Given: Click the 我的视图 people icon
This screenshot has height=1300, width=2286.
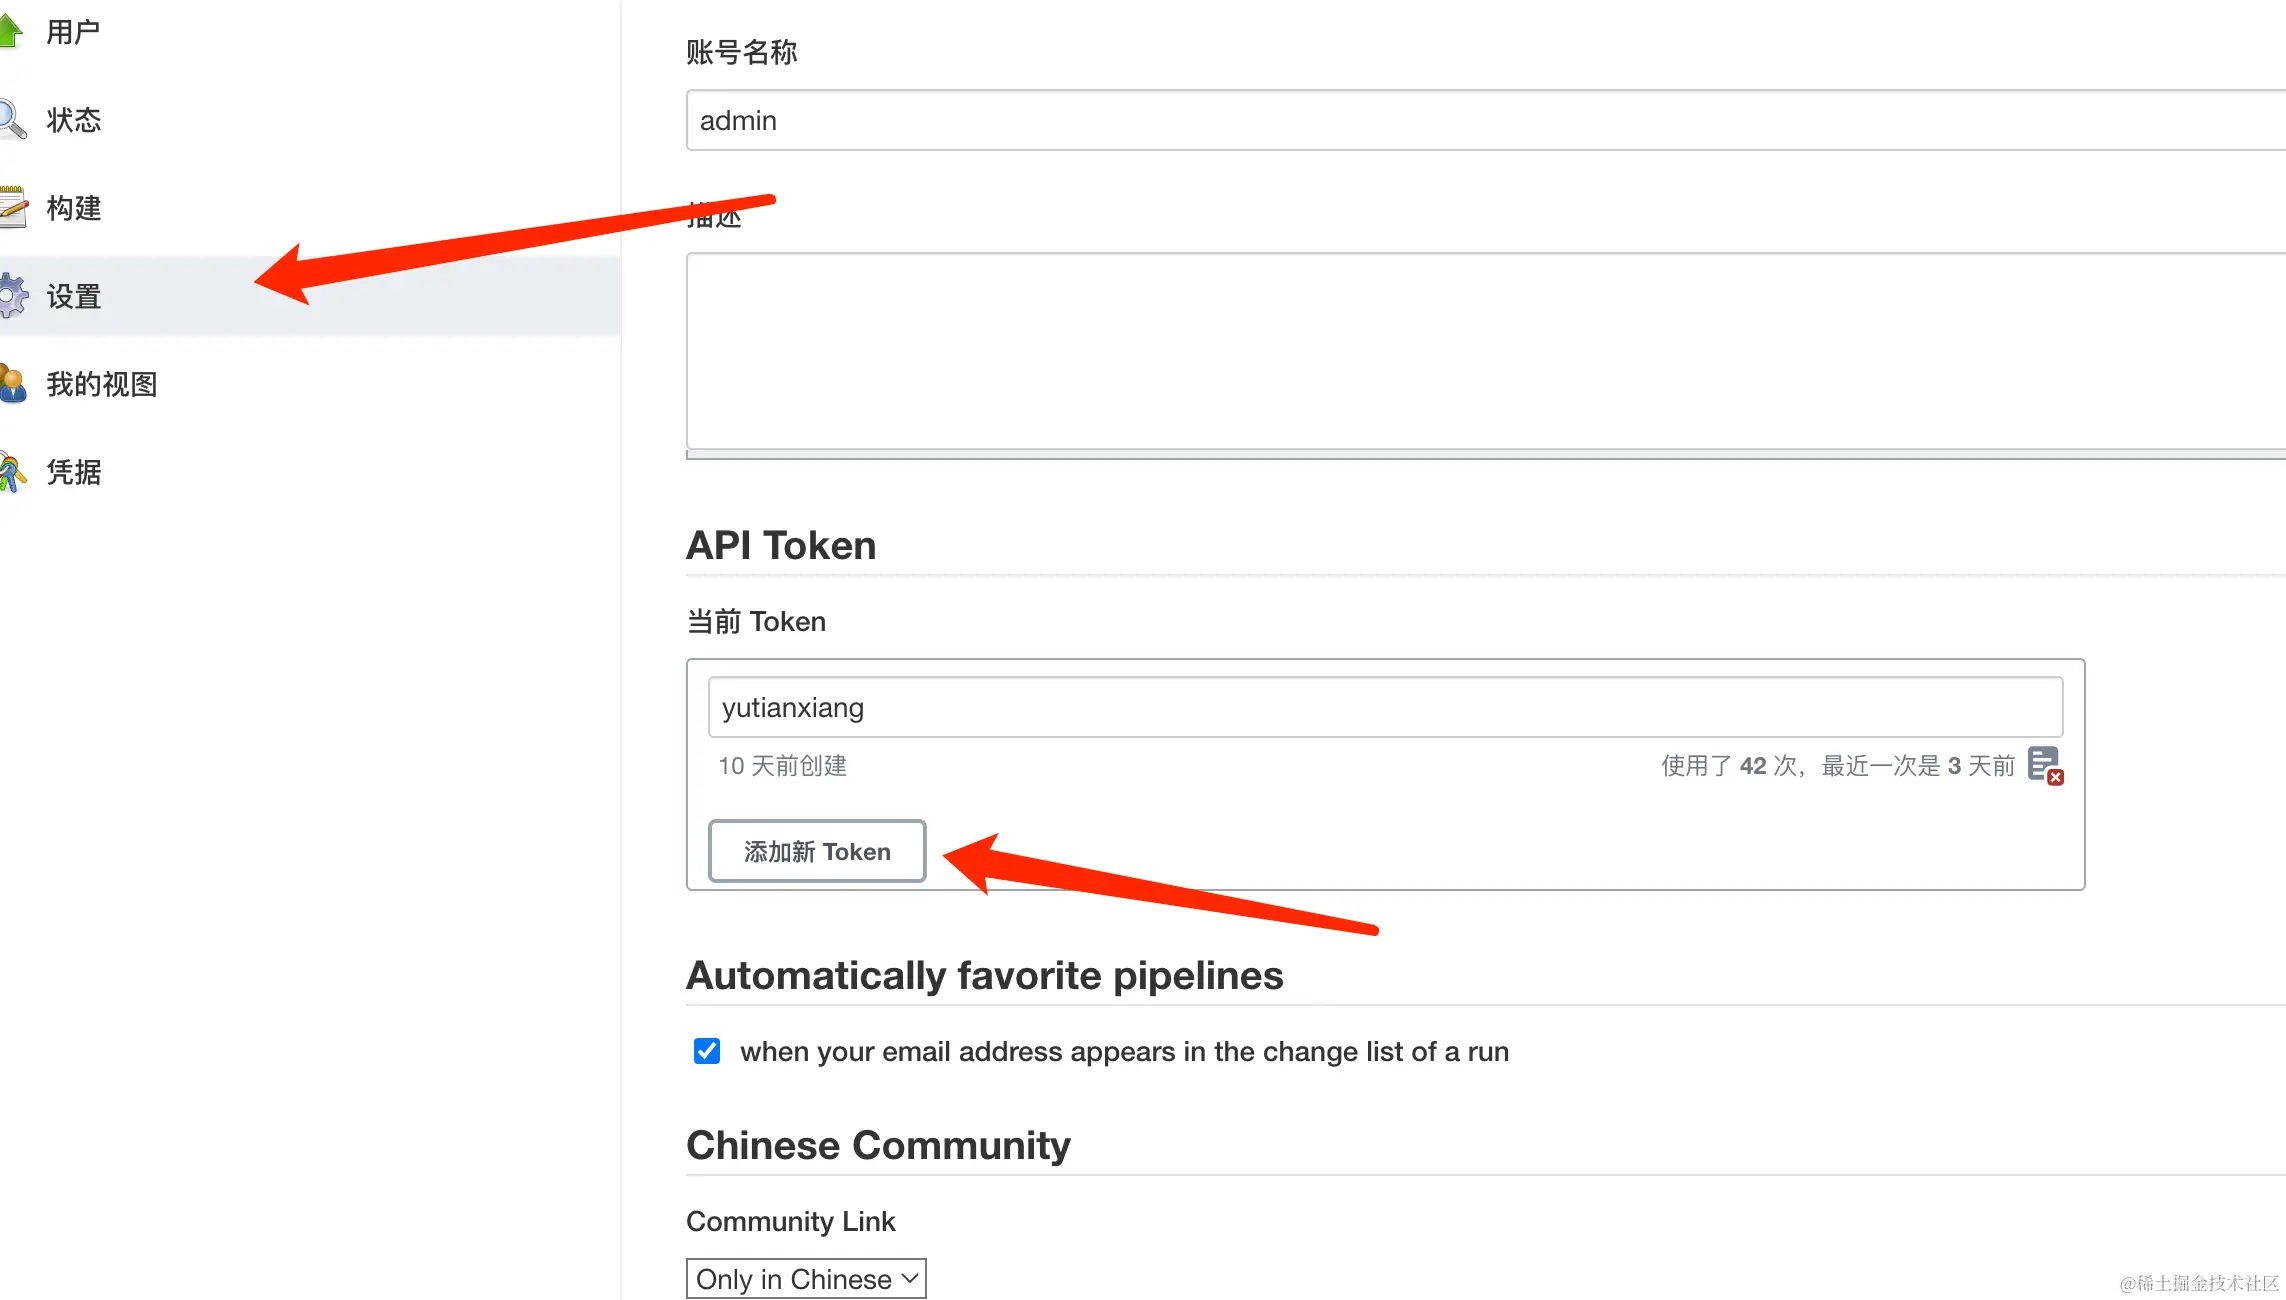Looking at the screenshot, I should 12,384.
